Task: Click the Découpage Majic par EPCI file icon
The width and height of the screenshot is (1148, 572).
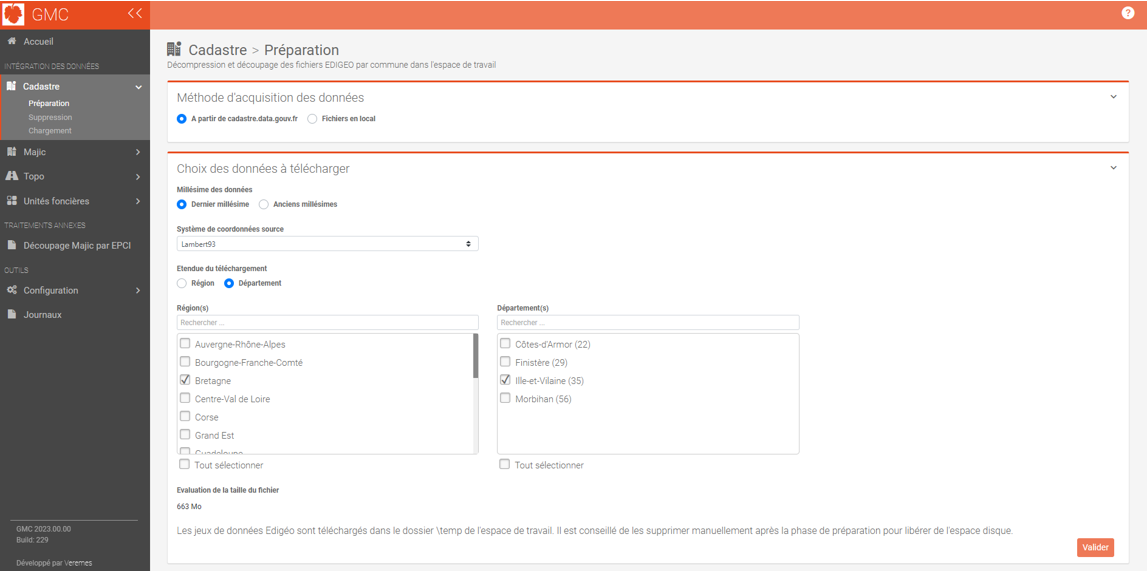Action: click(x=12, y=245)
